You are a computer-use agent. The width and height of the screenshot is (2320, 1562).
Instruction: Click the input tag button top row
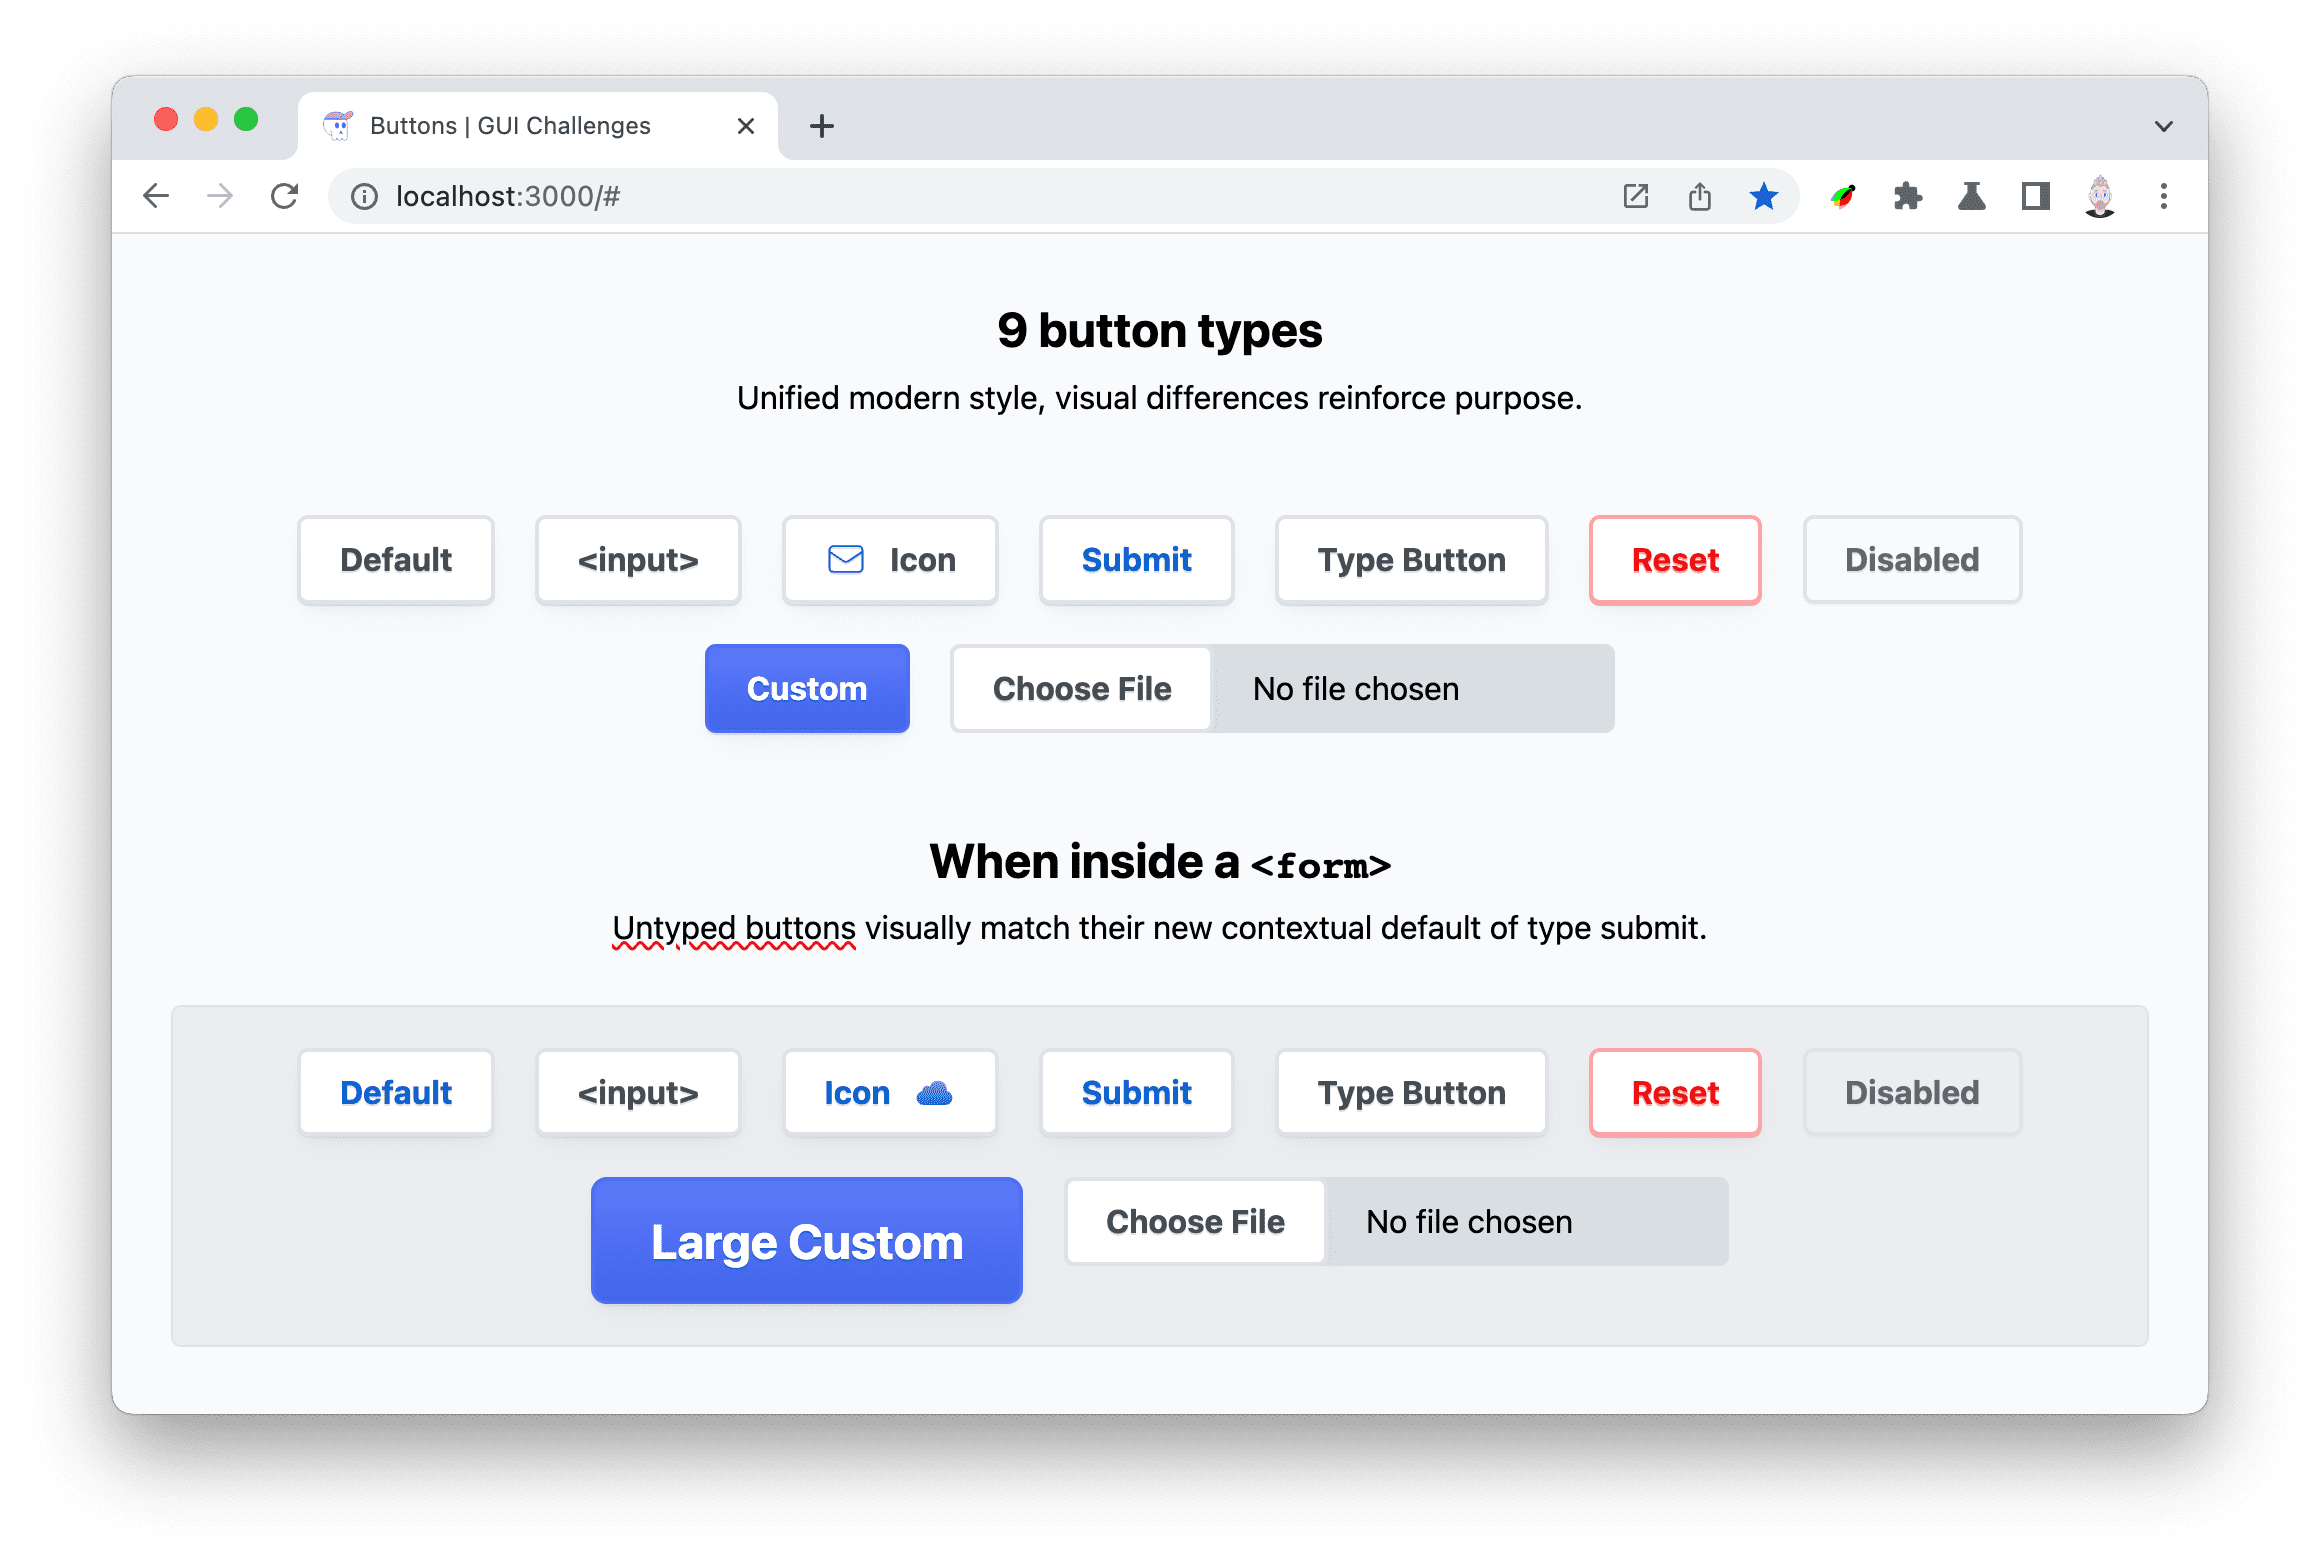[640, 558]
